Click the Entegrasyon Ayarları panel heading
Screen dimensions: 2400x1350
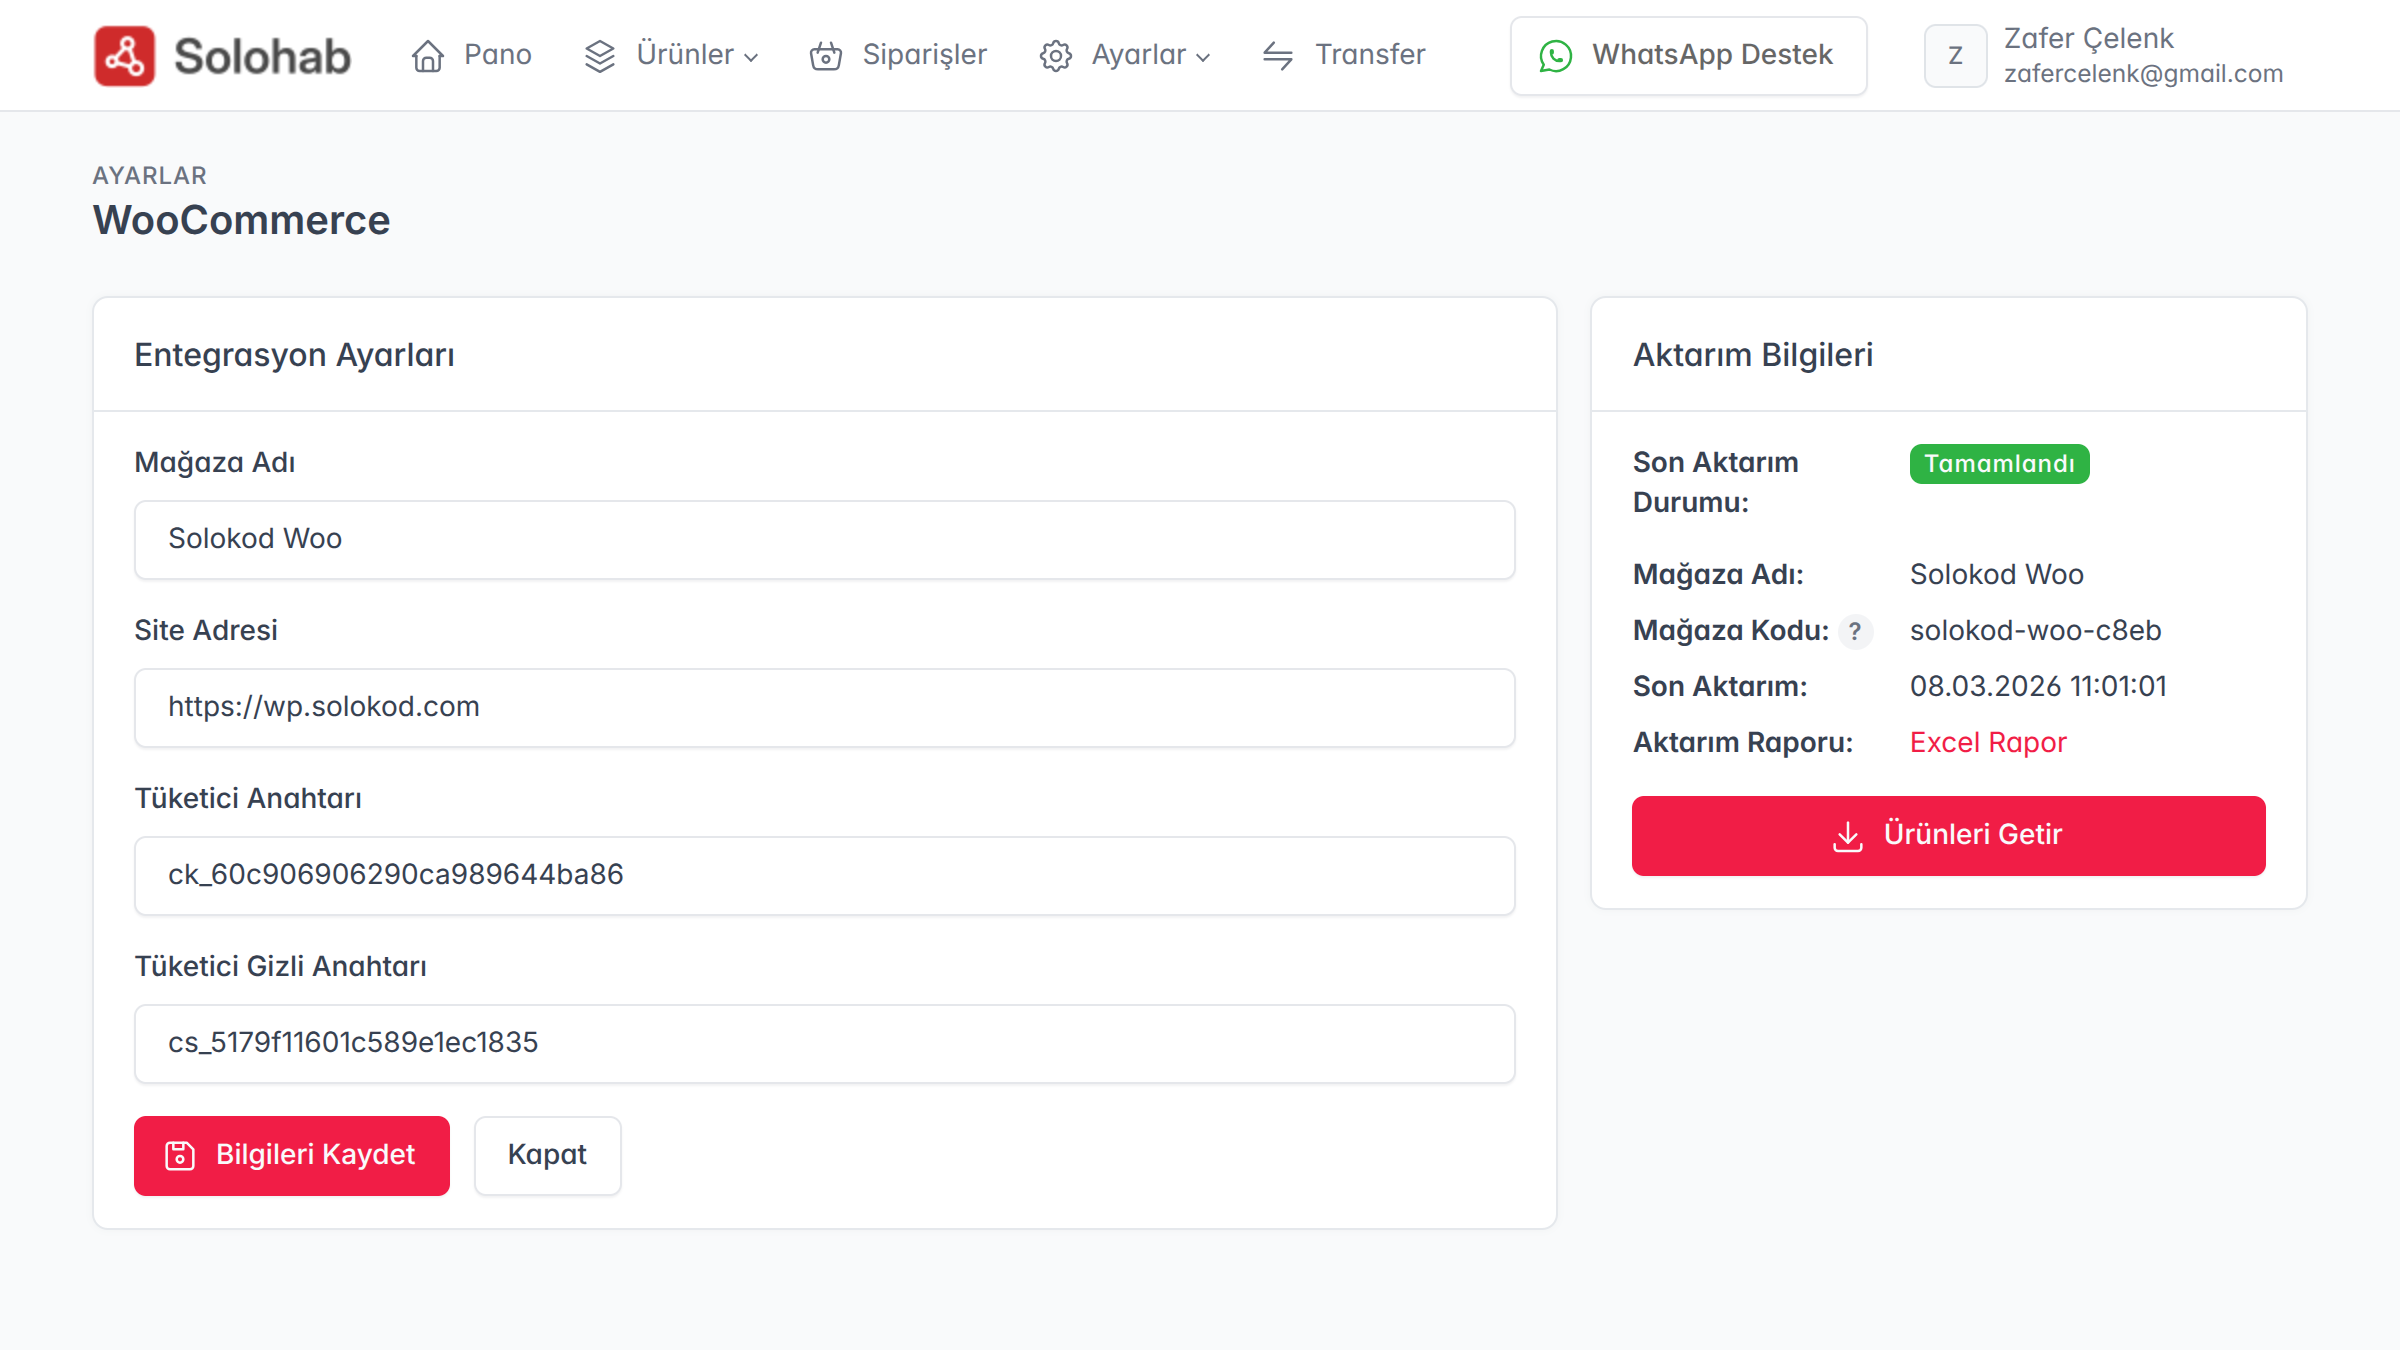(295, 355)
